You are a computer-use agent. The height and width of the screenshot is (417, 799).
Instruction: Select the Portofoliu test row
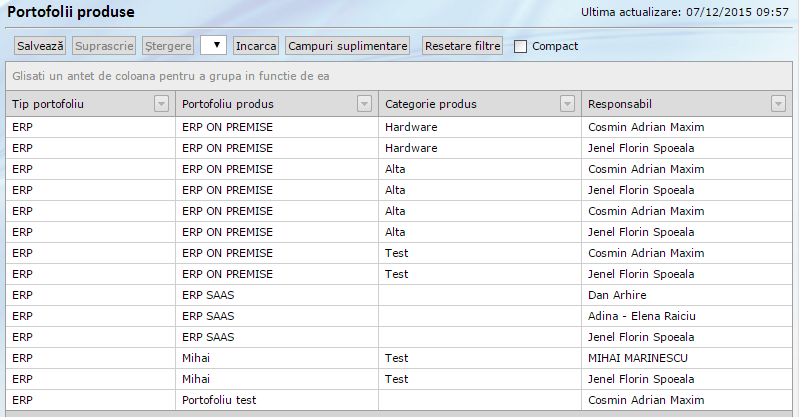coord(219,400)
